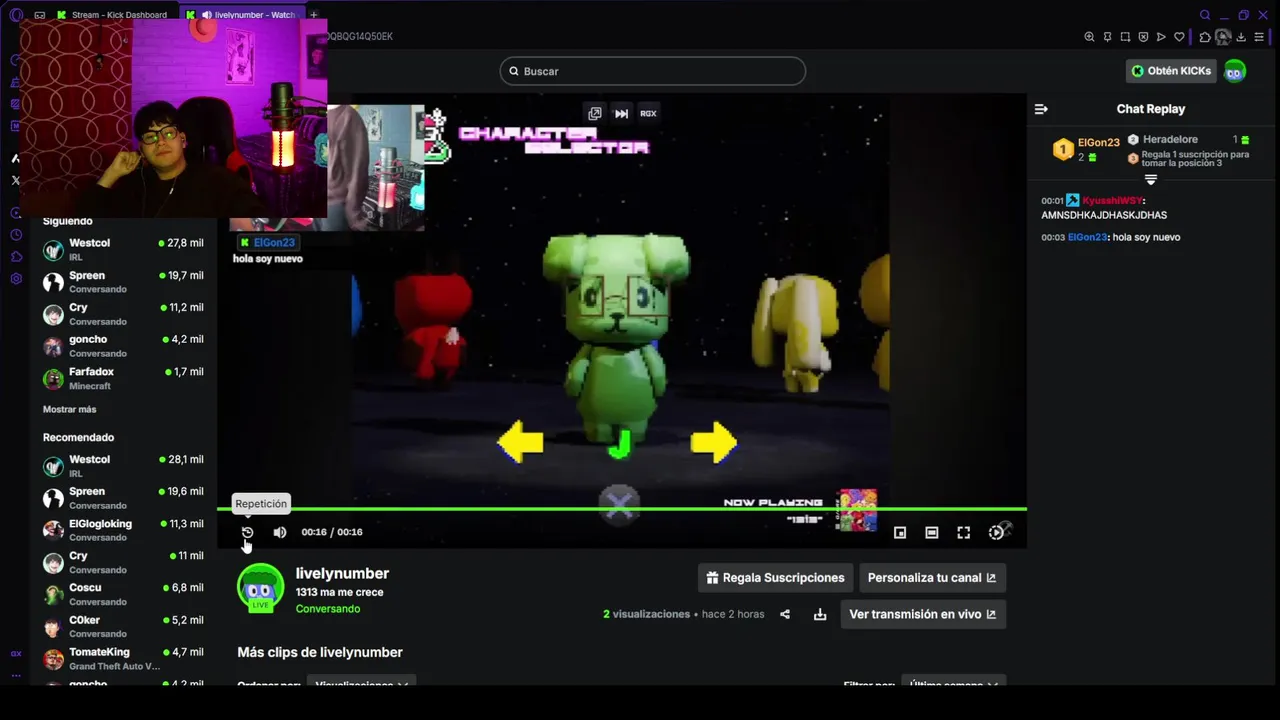Open the Coscu recommended channel

click(x=123, y=594)
